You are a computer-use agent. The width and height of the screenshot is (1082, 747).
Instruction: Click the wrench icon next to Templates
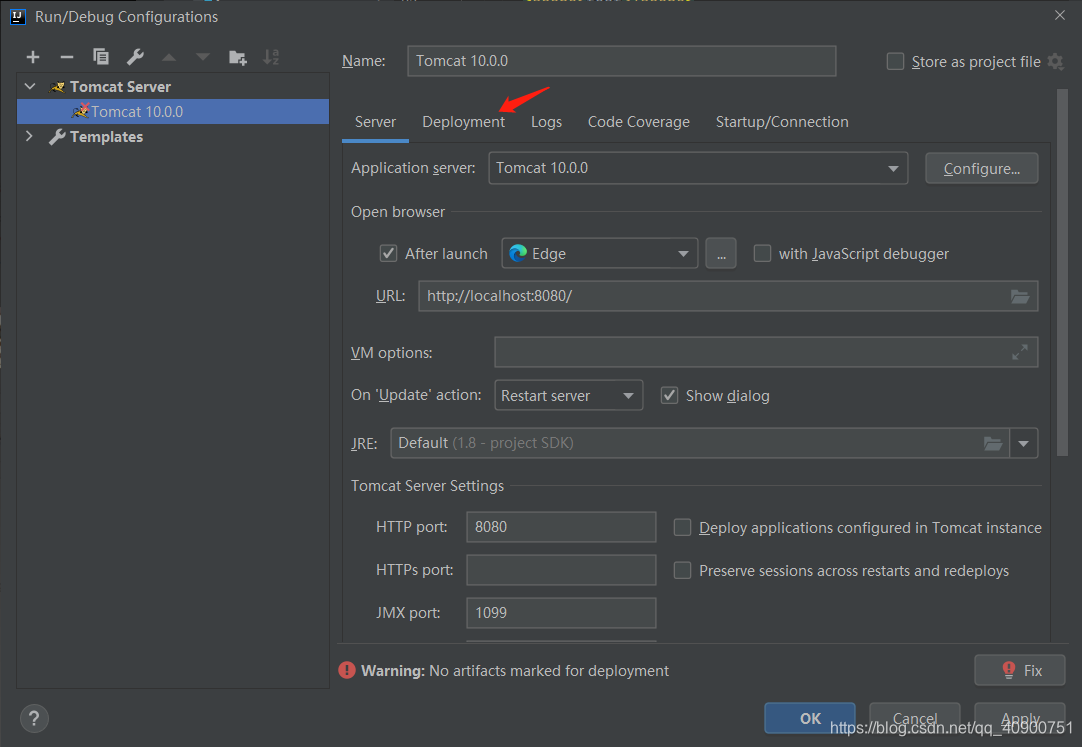[x=57, y=137]
